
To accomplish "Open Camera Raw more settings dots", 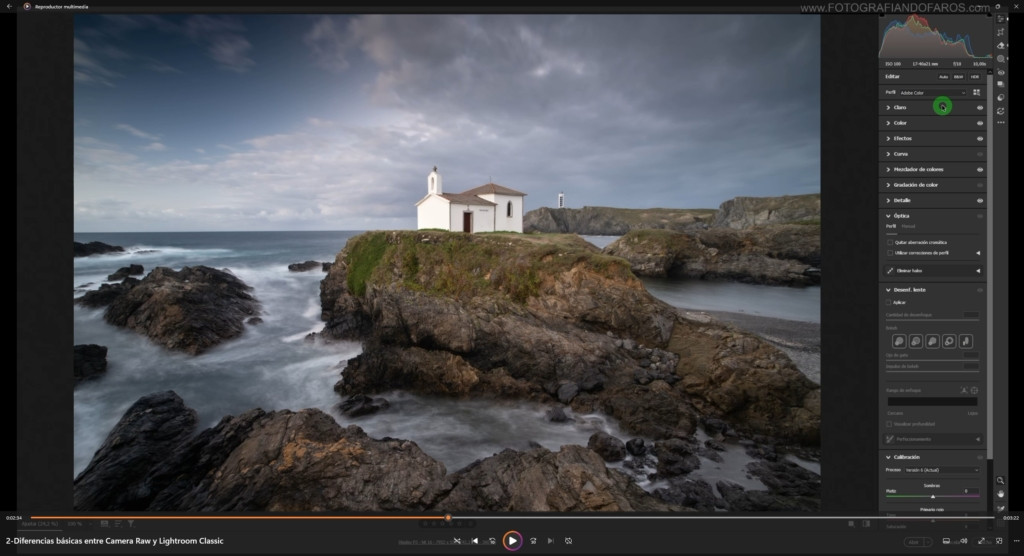I will pos(1000,123).
